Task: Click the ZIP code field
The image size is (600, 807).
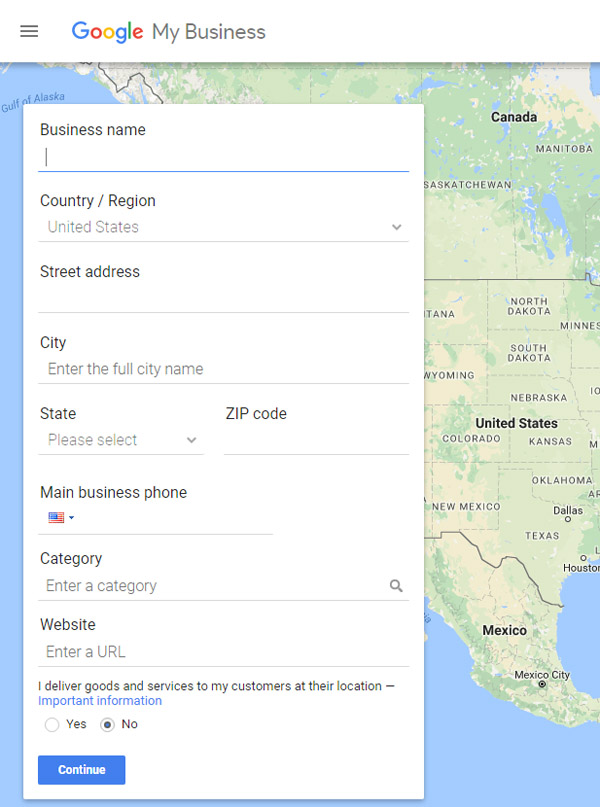Action: pos(316,441)
